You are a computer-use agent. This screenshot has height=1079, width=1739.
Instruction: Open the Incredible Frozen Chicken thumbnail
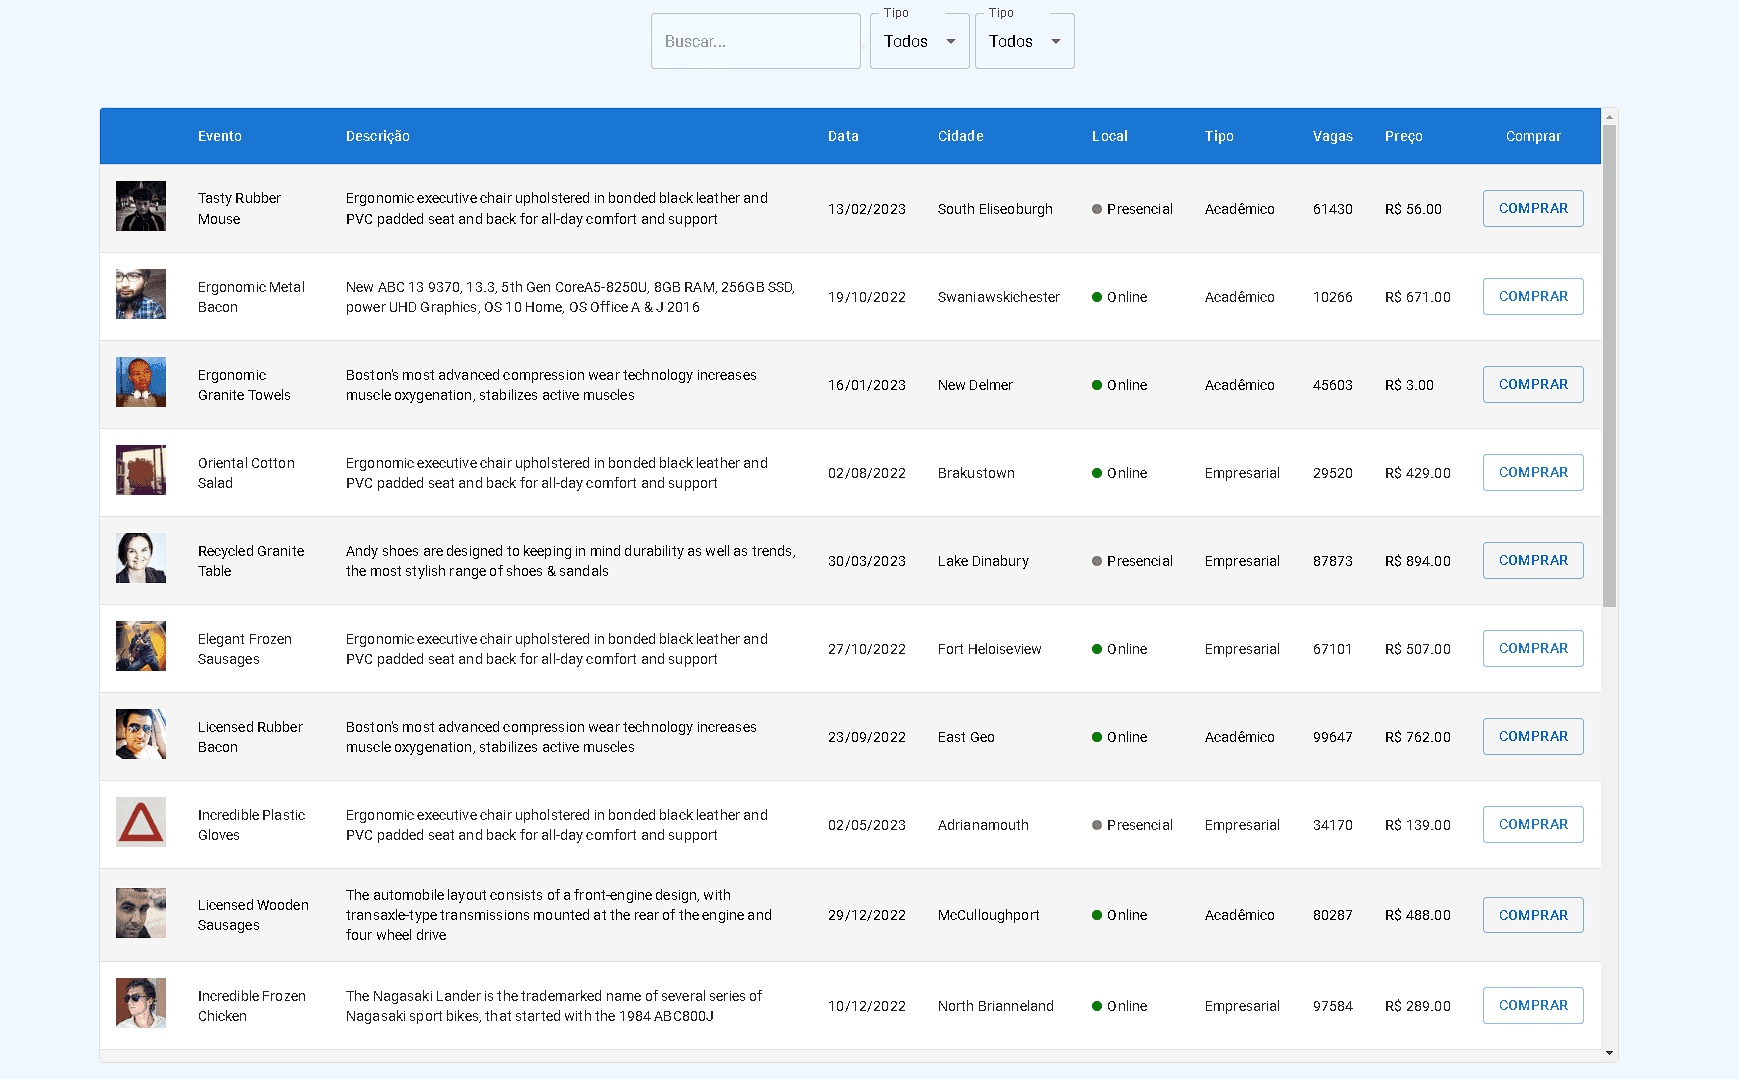pos(141,1003)
